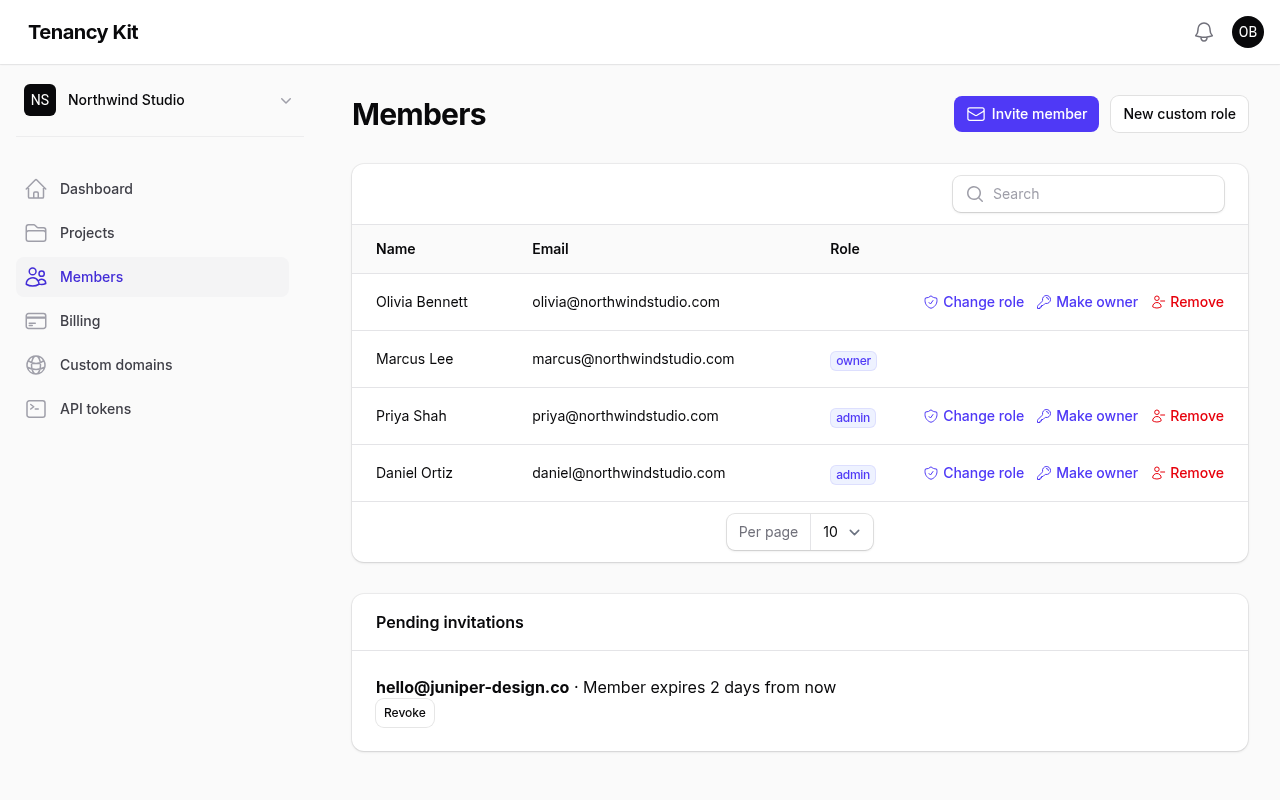Open Billing in the sidebar
Viewport: 1280px width, 800px height.
152,321
